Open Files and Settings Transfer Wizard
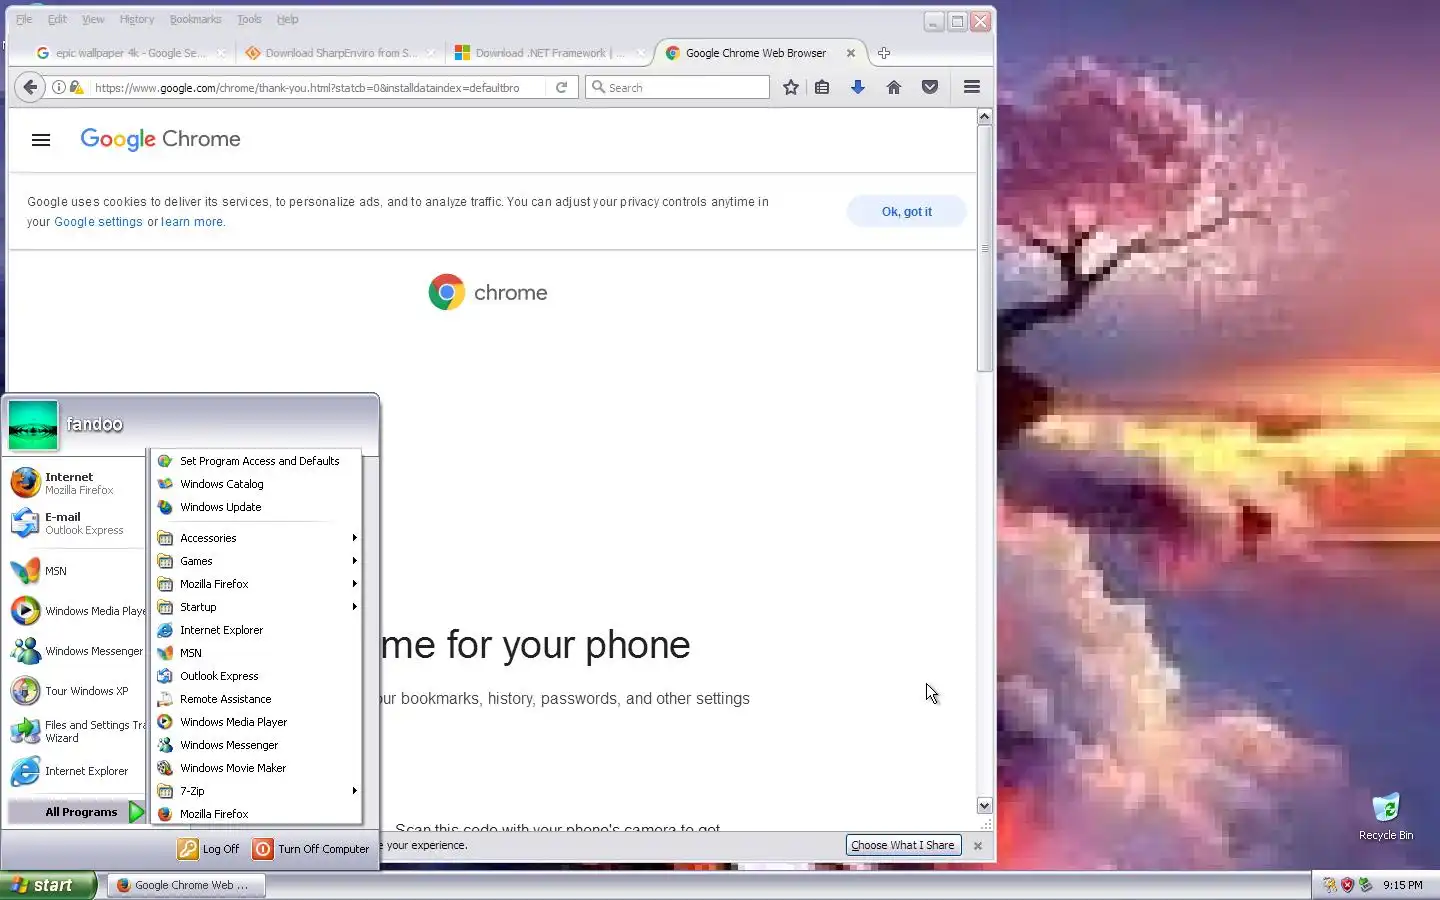Screen dimensions: 1440x900 pyautogui.click(x=76, y=731)
